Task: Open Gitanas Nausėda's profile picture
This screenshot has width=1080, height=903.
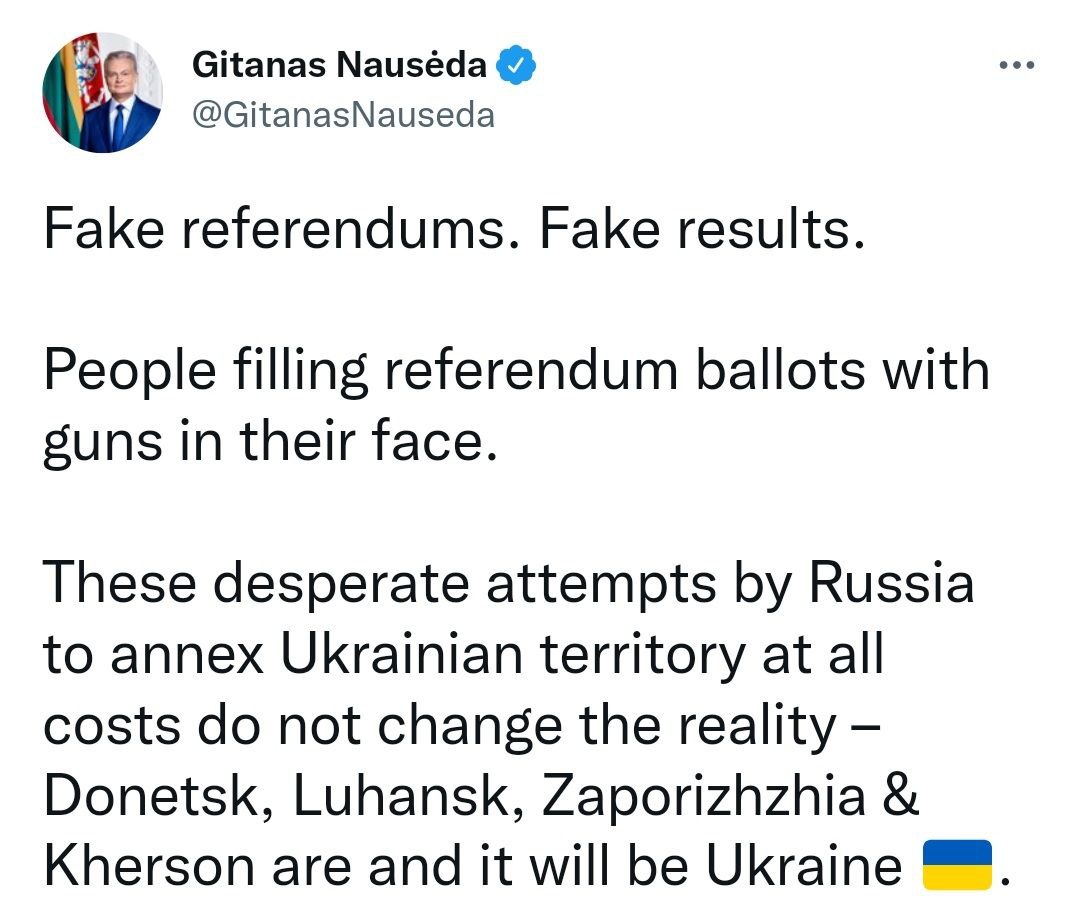Action: click(x=103, y=93)
